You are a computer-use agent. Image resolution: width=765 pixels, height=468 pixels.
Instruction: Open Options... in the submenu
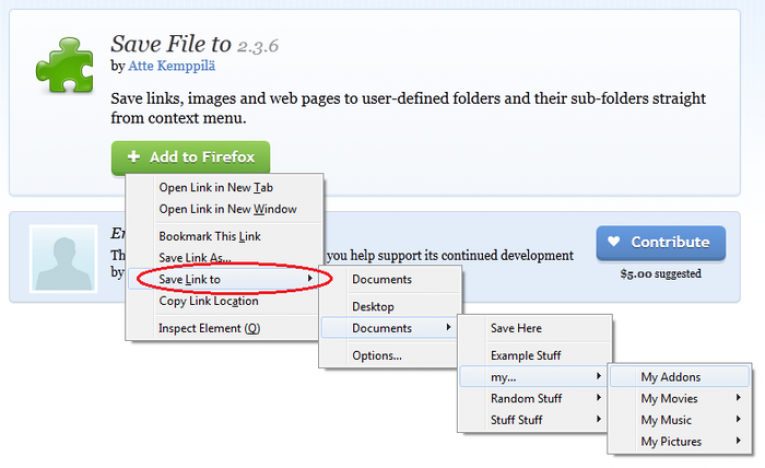coord(389,355)
